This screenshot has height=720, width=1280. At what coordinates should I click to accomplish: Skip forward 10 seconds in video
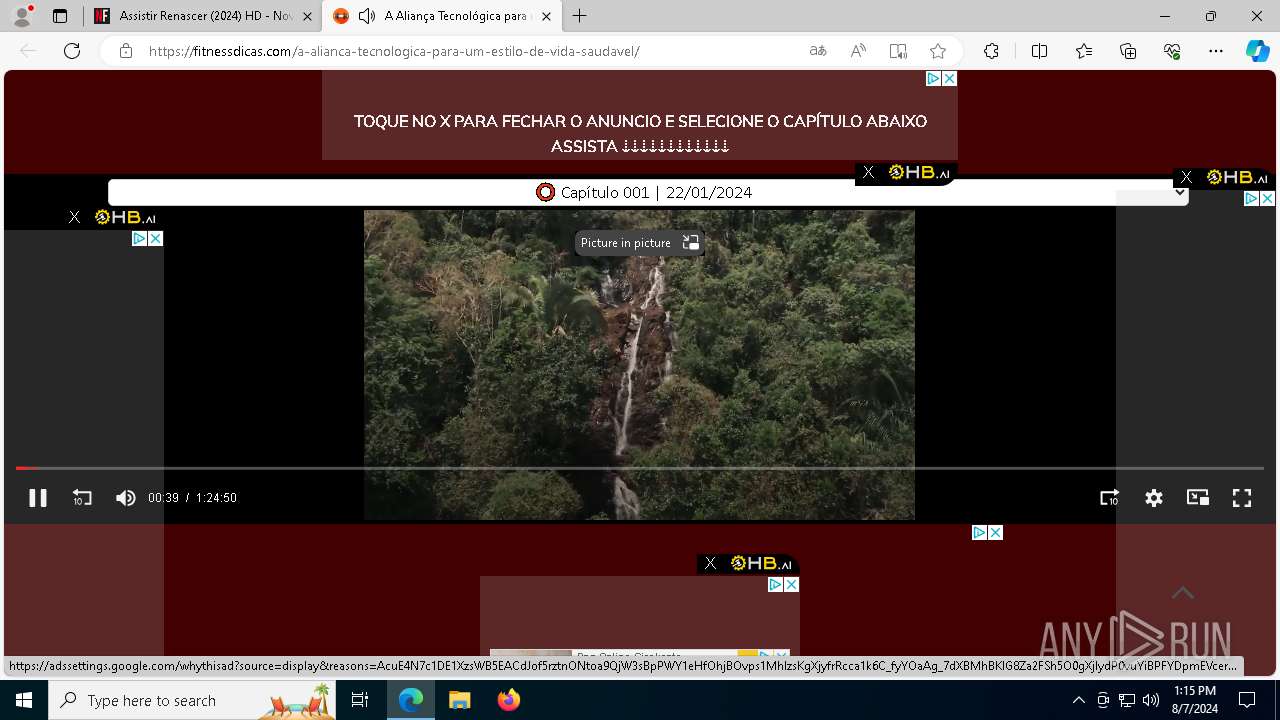tap(1109, 498)
